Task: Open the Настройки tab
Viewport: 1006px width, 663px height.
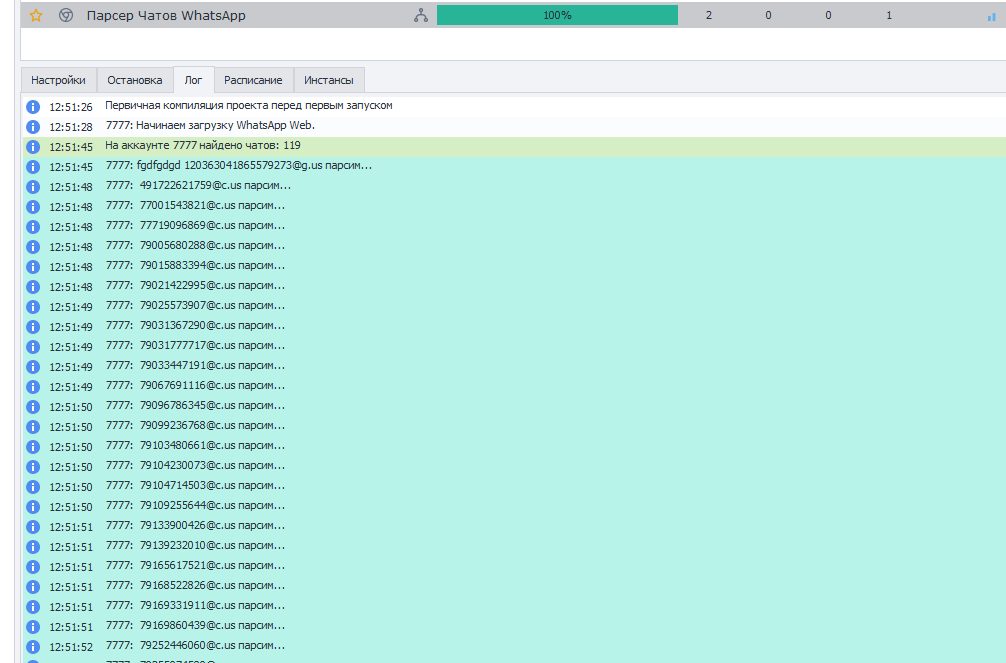Action: [58, 80]
